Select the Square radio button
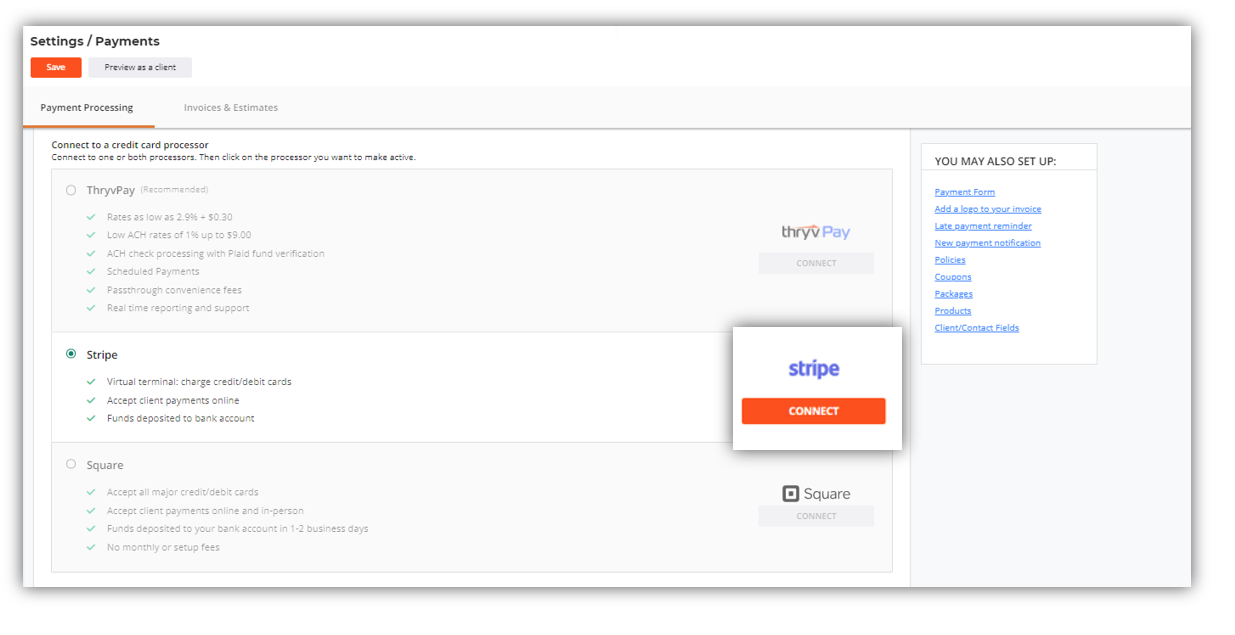Viewport: 1235px width, 635px height. pos(71,464)
